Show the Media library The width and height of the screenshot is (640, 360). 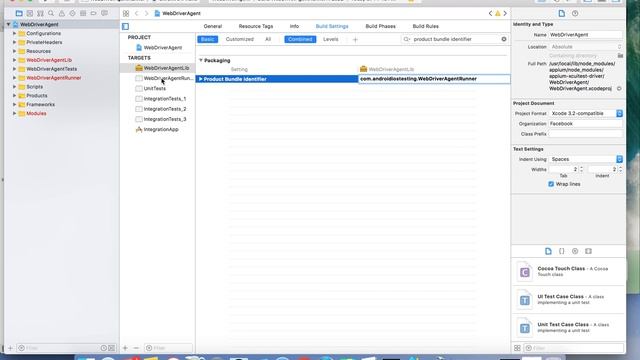tap(588, 251)
